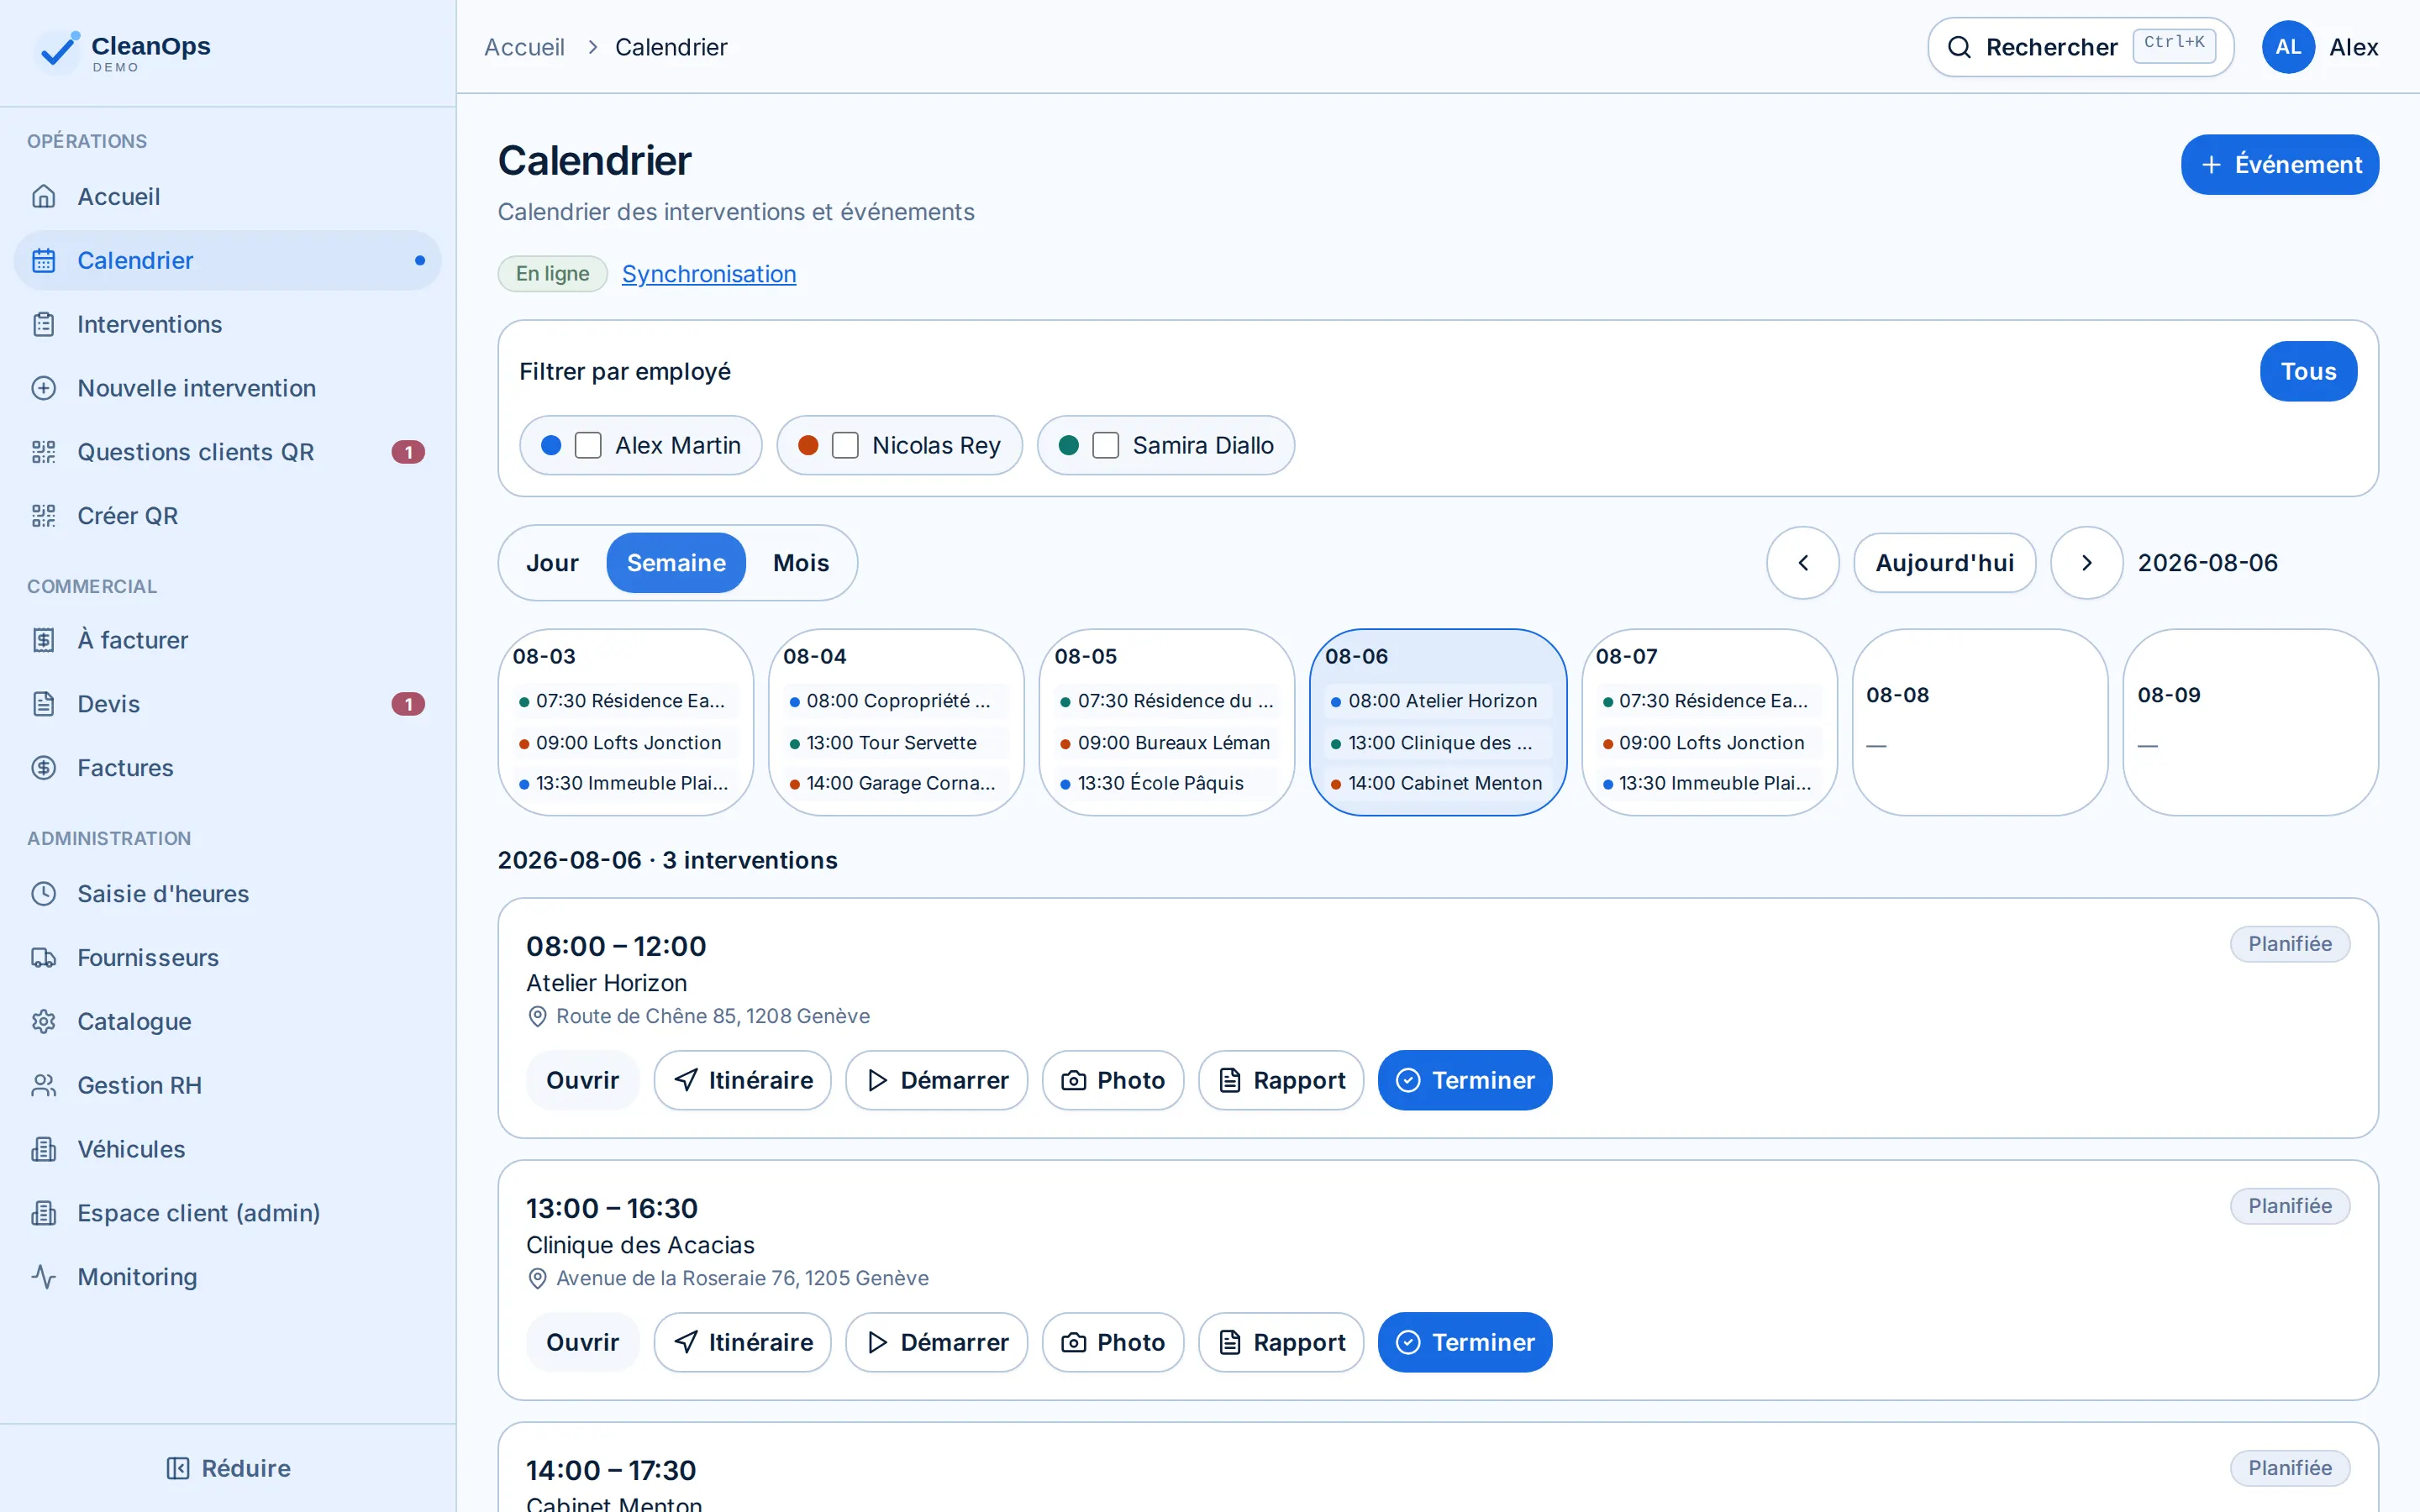The height and width of the screenshot is (1512, 2420).
Task: Click the Gestion RH people icon
Action: point(44,1087)
